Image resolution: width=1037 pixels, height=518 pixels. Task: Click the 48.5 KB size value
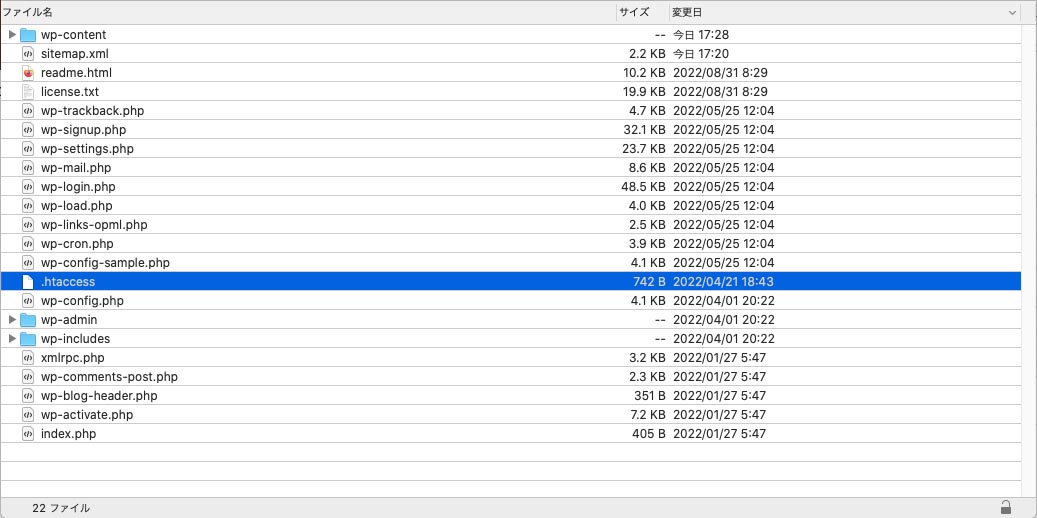pyautogui.click(x=643, y=187)
